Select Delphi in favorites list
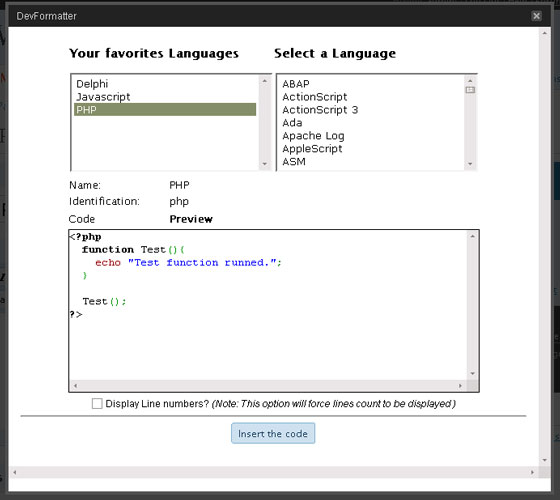This screenshot has height=500, width=560. [x=165, y=84]
